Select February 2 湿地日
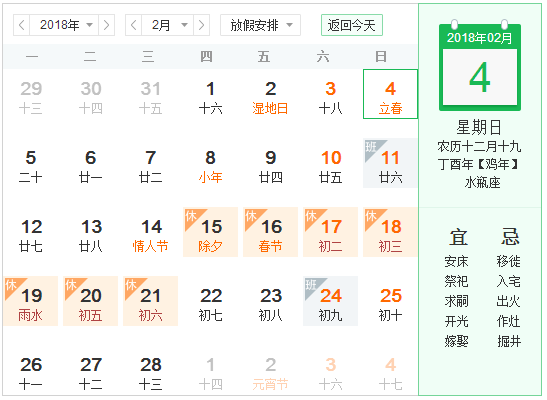 pyautogui.click(x=270, y=94)
